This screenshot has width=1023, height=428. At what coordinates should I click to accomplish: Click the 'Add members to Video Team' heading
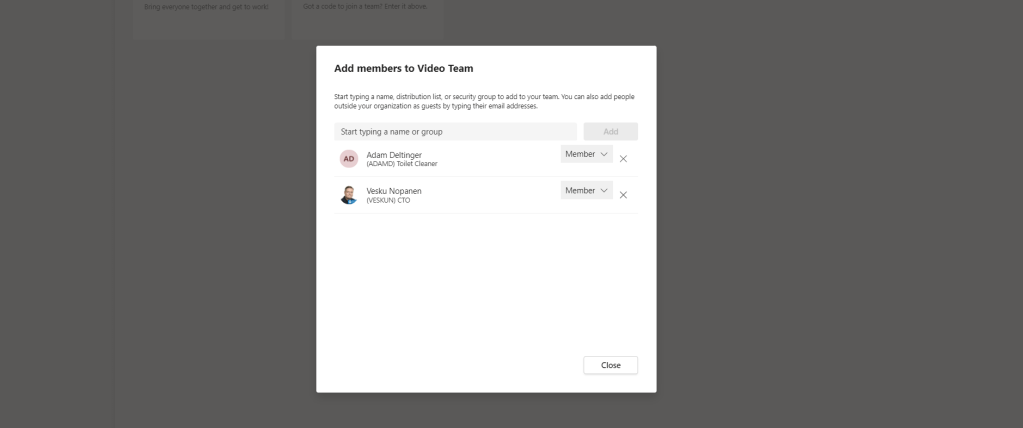(403, 69)
